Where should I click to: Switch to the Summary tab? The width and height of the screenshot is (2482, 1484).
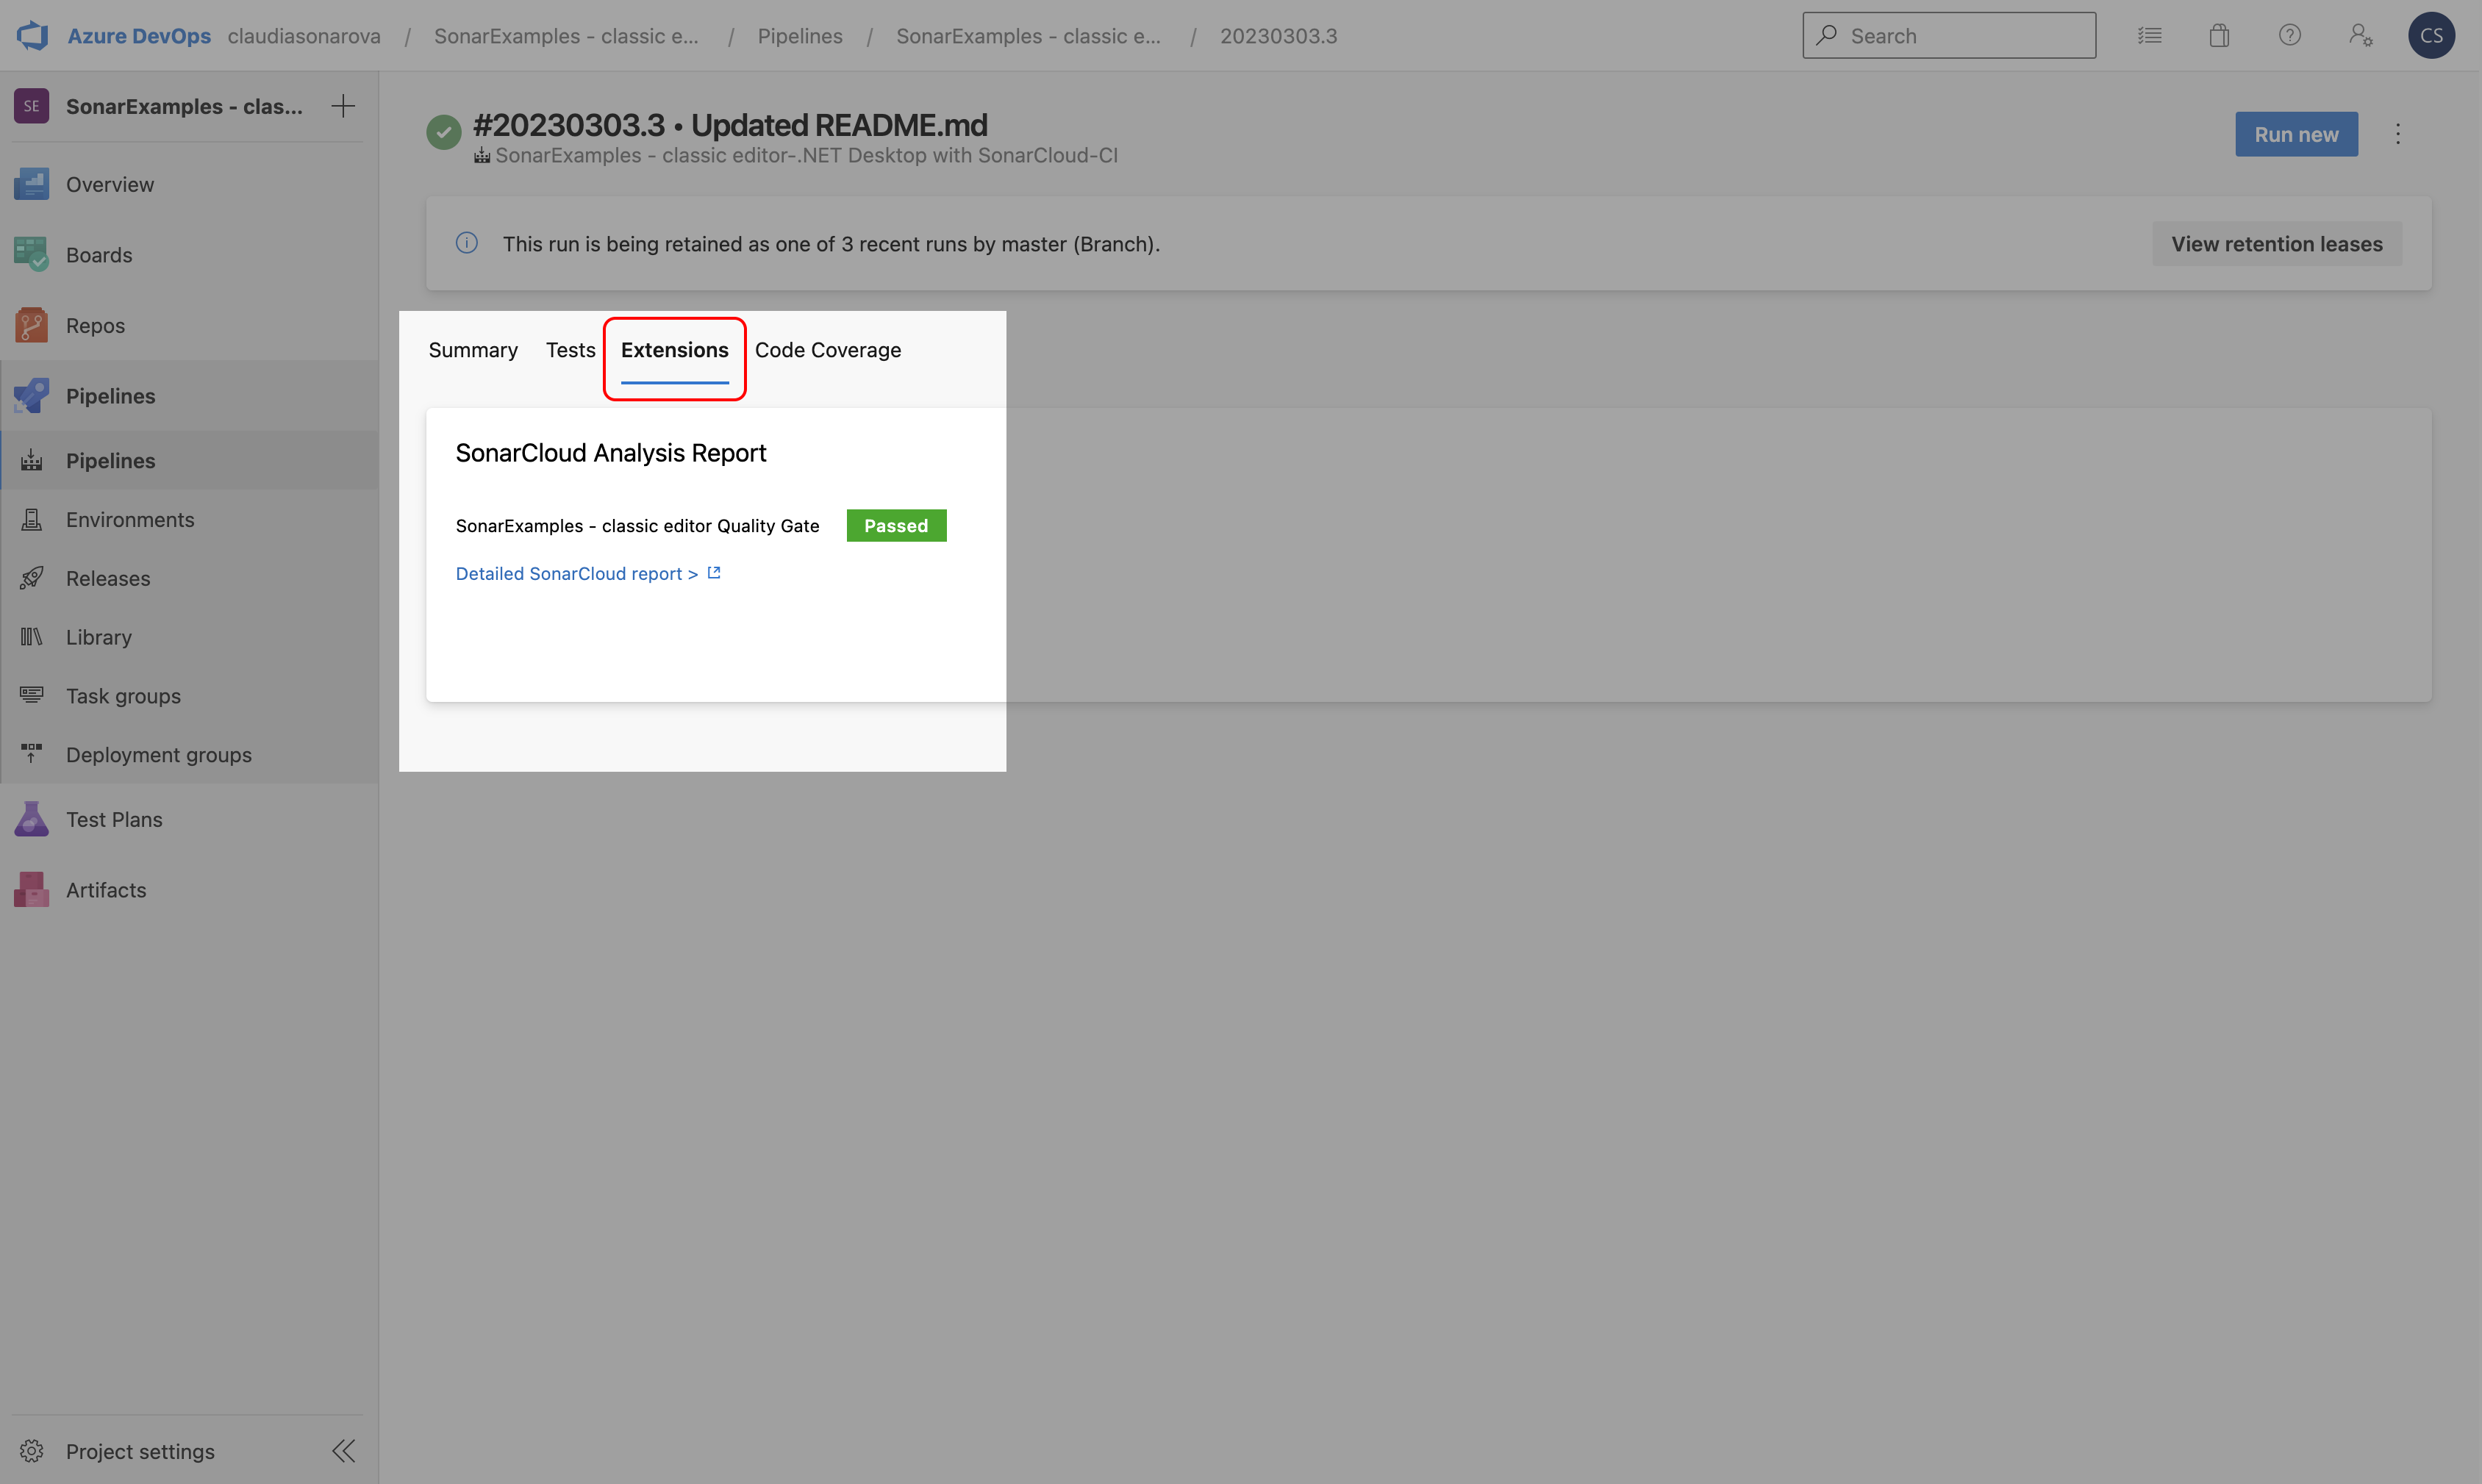click(x=473, y=350)
